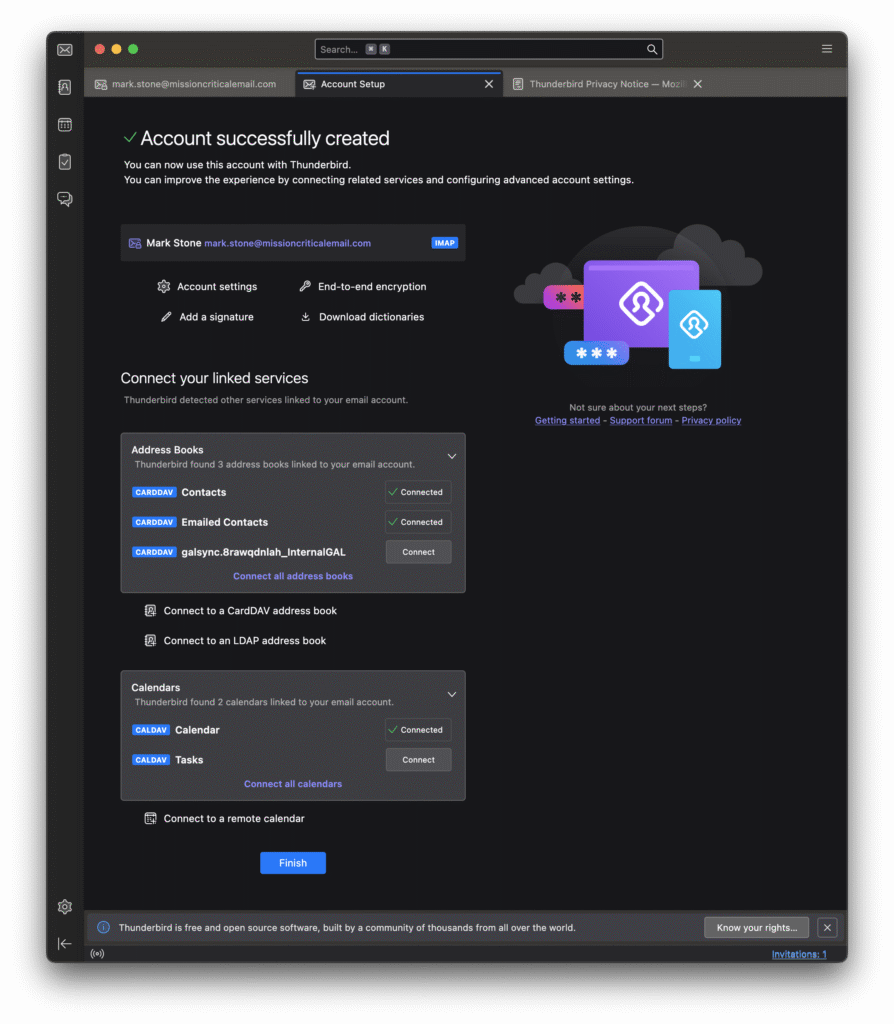Click the mark.stone email address link
This screenshot has width=894, height=1024.
pos(287,243)
